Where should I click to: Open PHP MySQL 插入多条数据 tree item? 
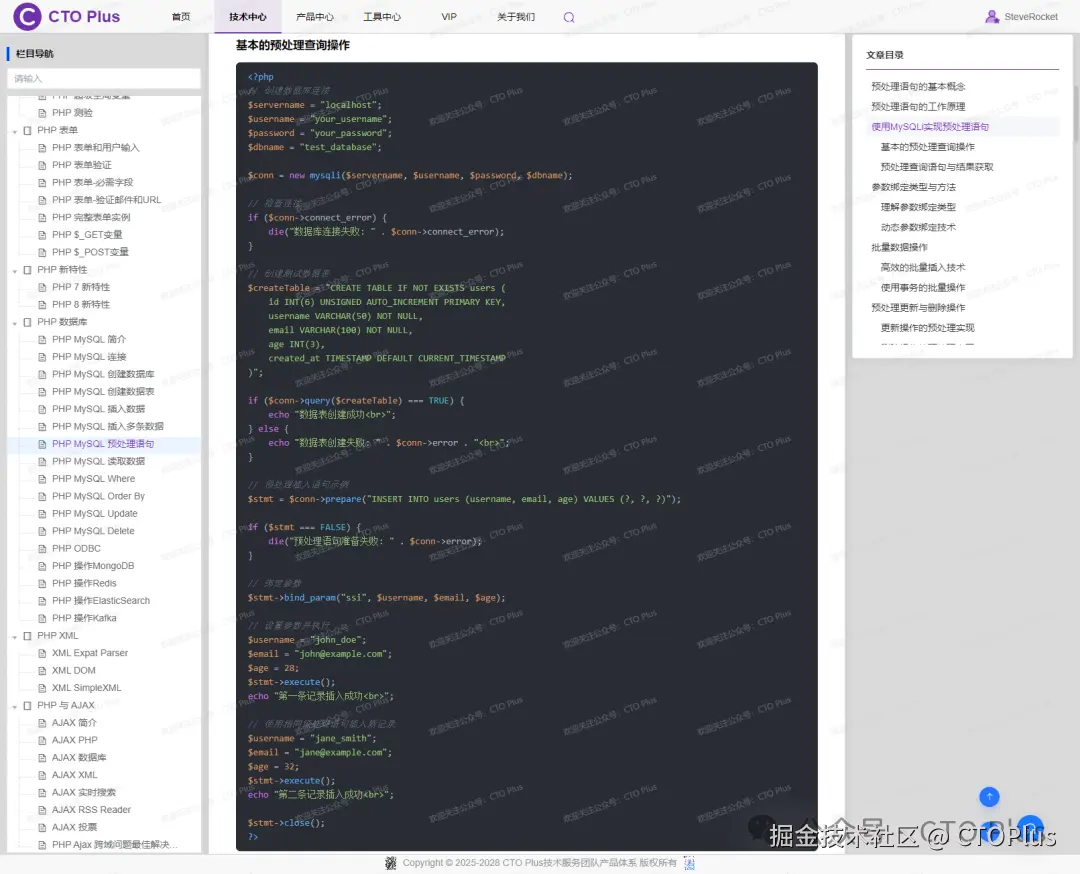107,426
